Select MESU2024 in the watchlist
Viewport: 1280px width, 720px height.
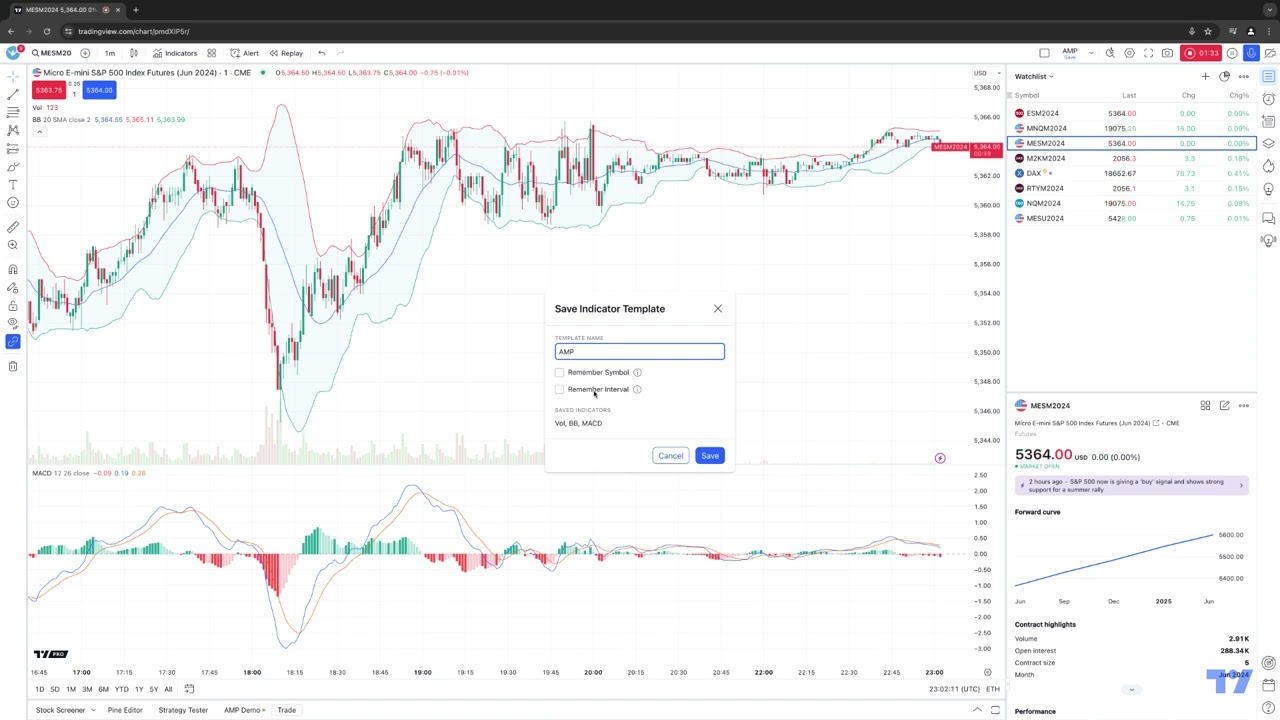point(1132,218)
